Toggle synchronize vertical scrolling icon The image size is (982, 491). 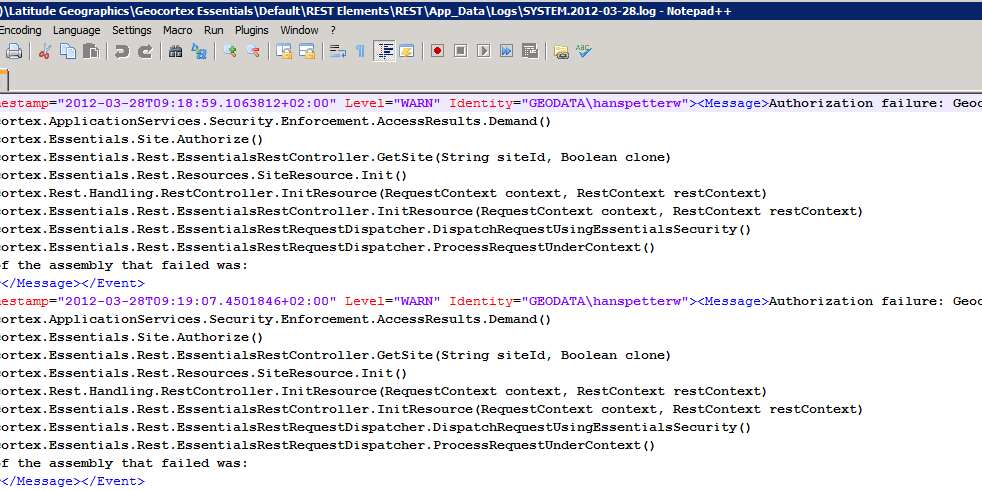tap(284, 51)
